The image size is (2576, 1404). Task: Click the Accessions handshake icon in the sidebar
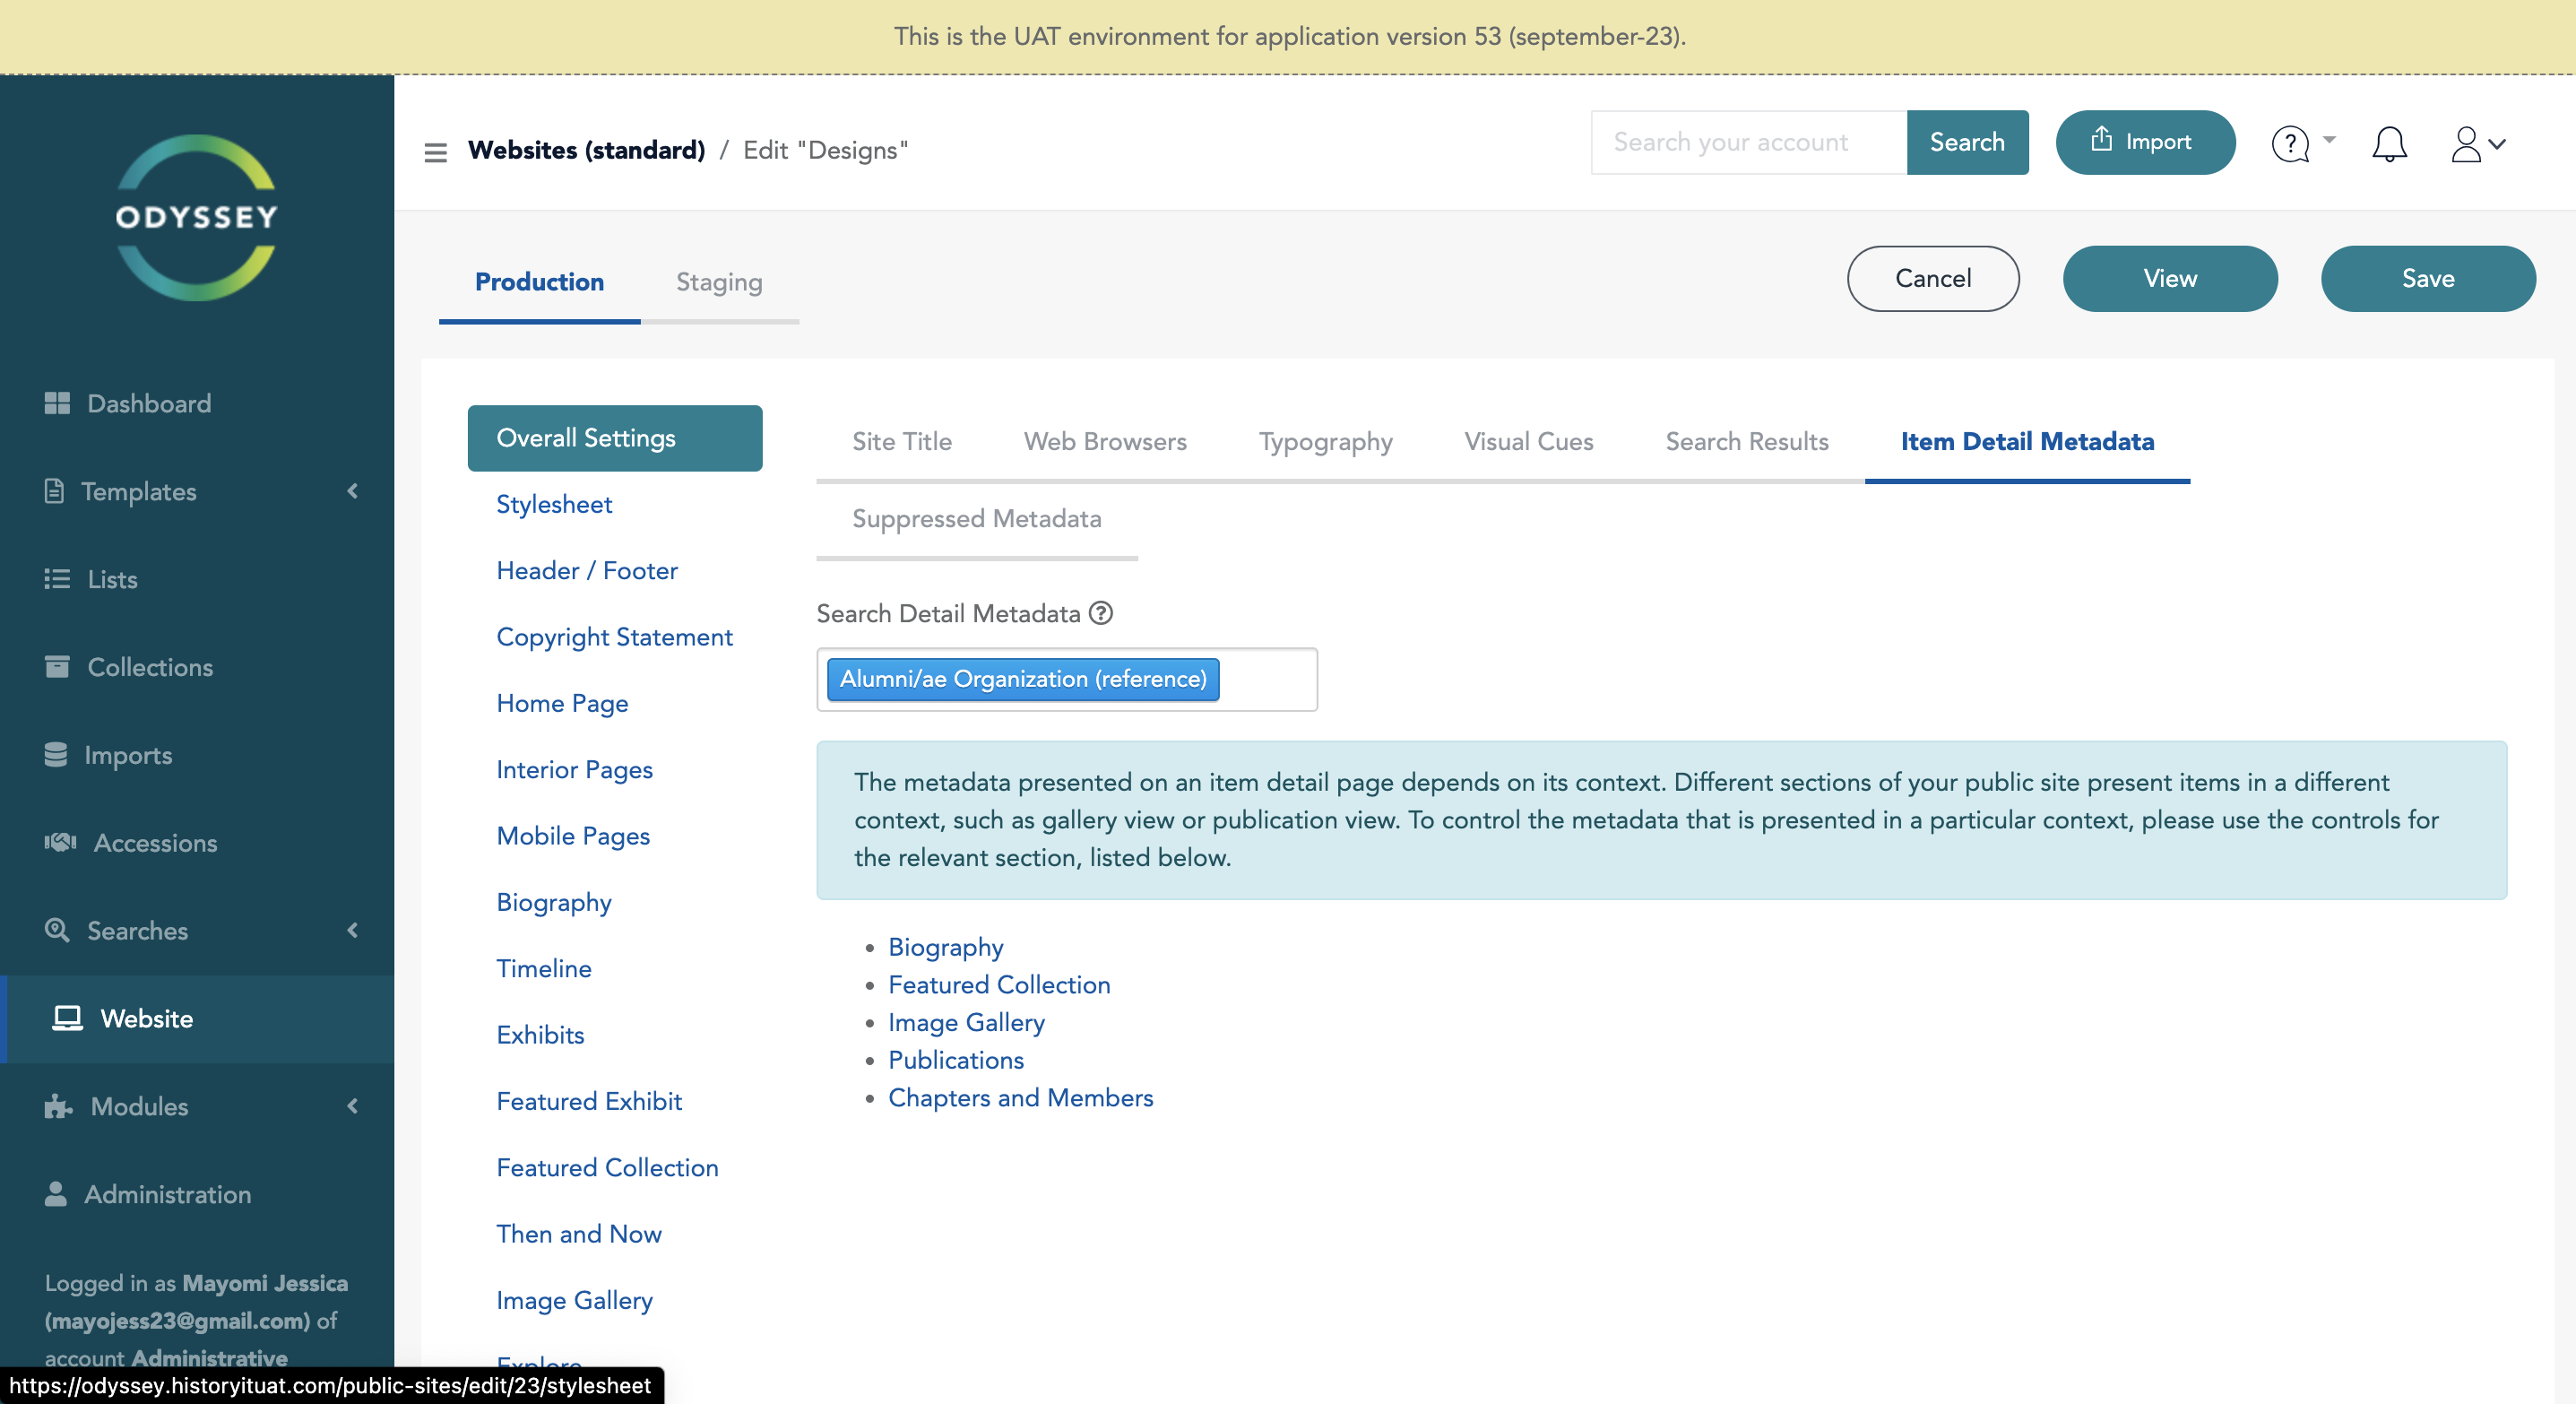(x=60, y=842)
